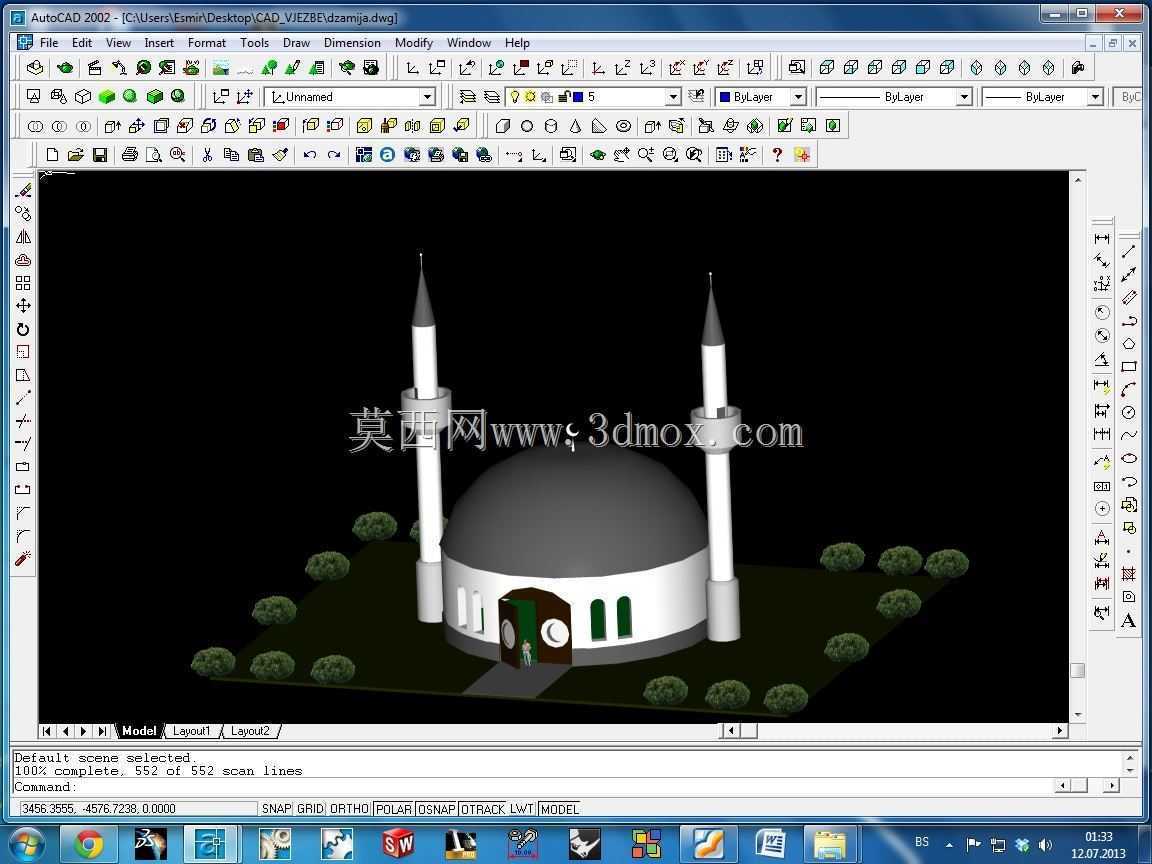Click the Scenes clapperboard icon
This screenshot has width=1152, height=864.
95,68
